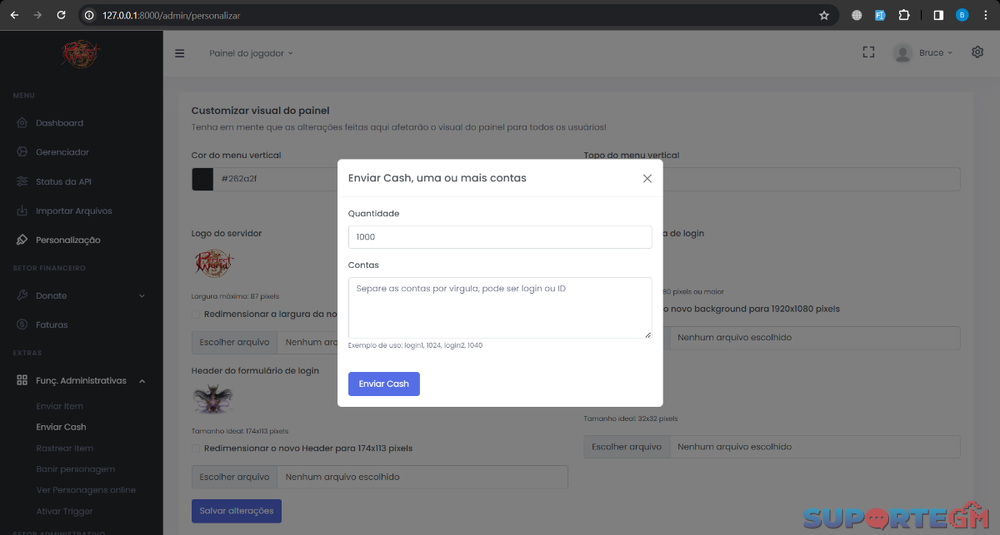Select Importar Arquivos in the sidebar
This screenshot has height=535, width=1000.
point(73,211)
